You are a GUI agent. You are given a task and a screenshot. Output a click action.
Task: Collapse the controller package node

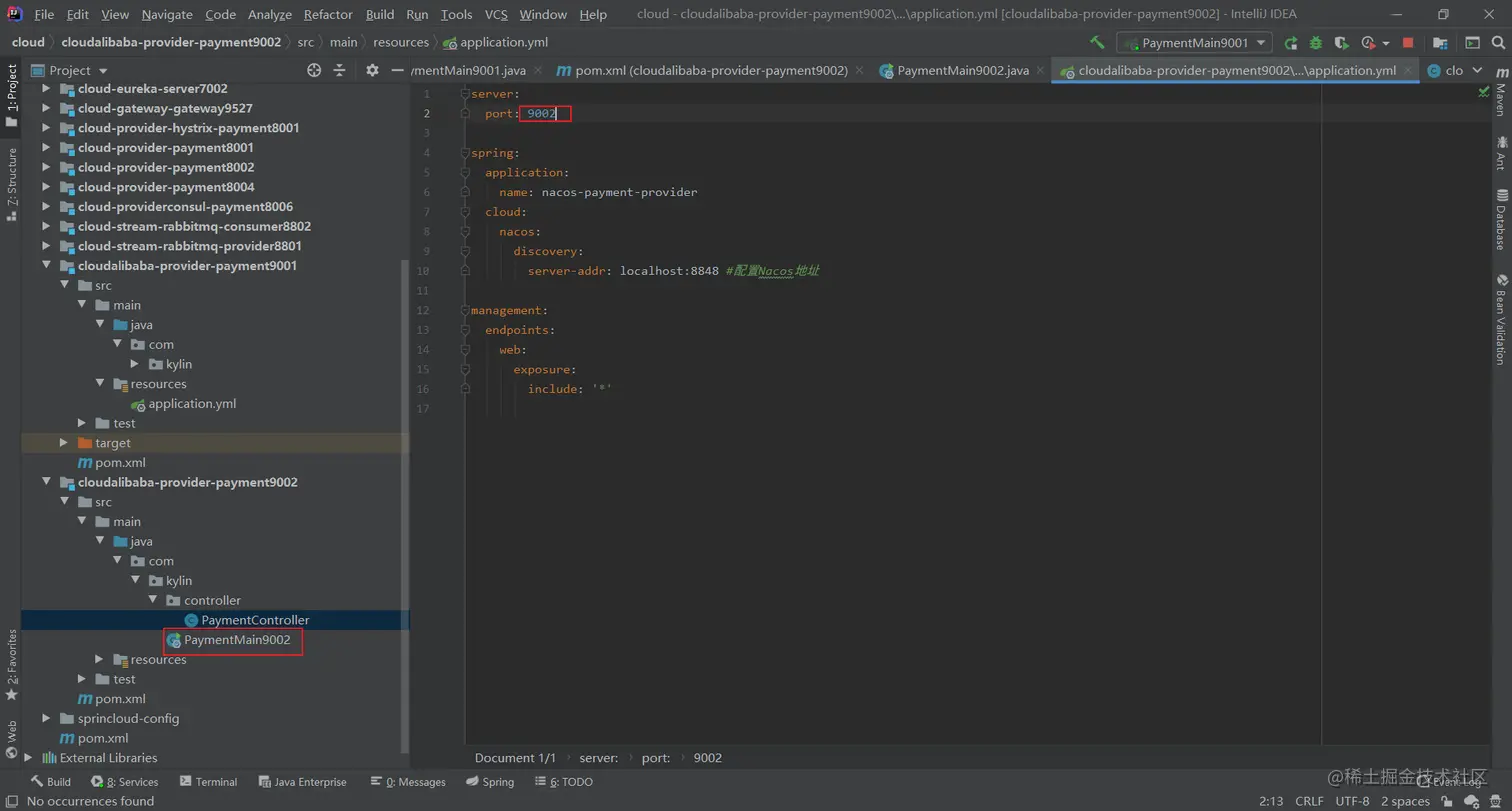(154, 600)
